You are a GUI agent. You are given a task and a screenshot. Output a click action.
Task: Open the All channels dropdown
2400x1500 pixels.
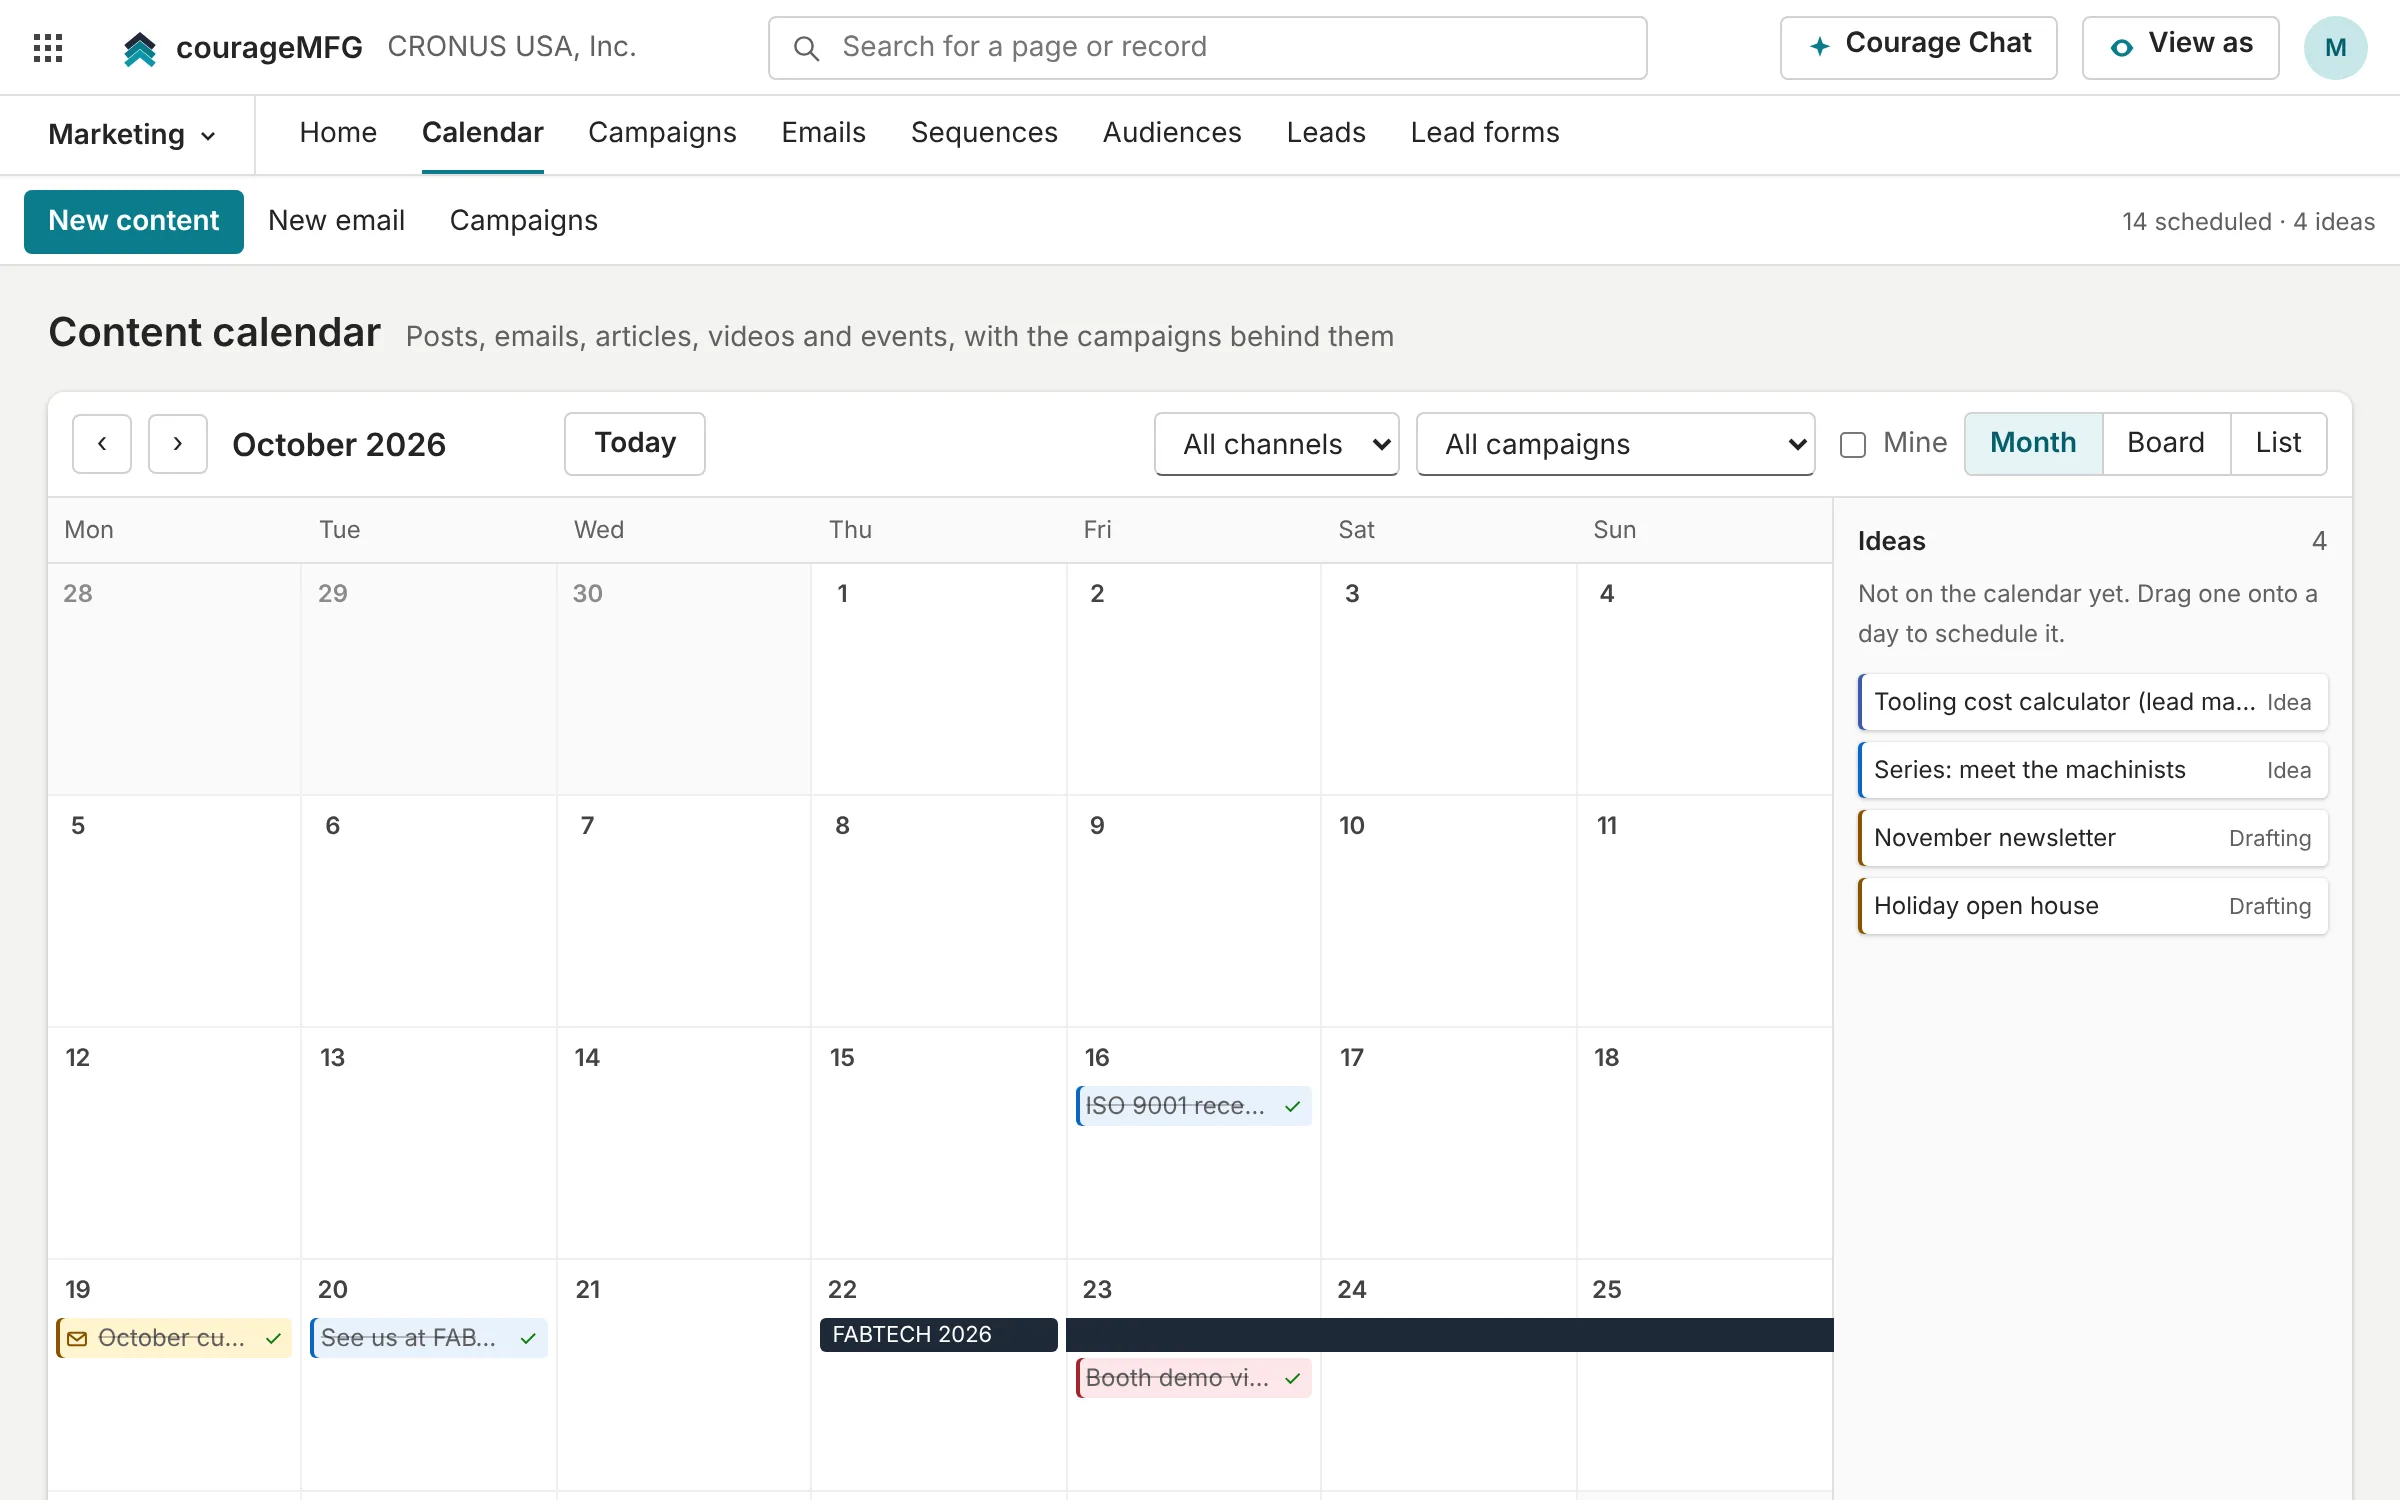(x=1277, y=444)
